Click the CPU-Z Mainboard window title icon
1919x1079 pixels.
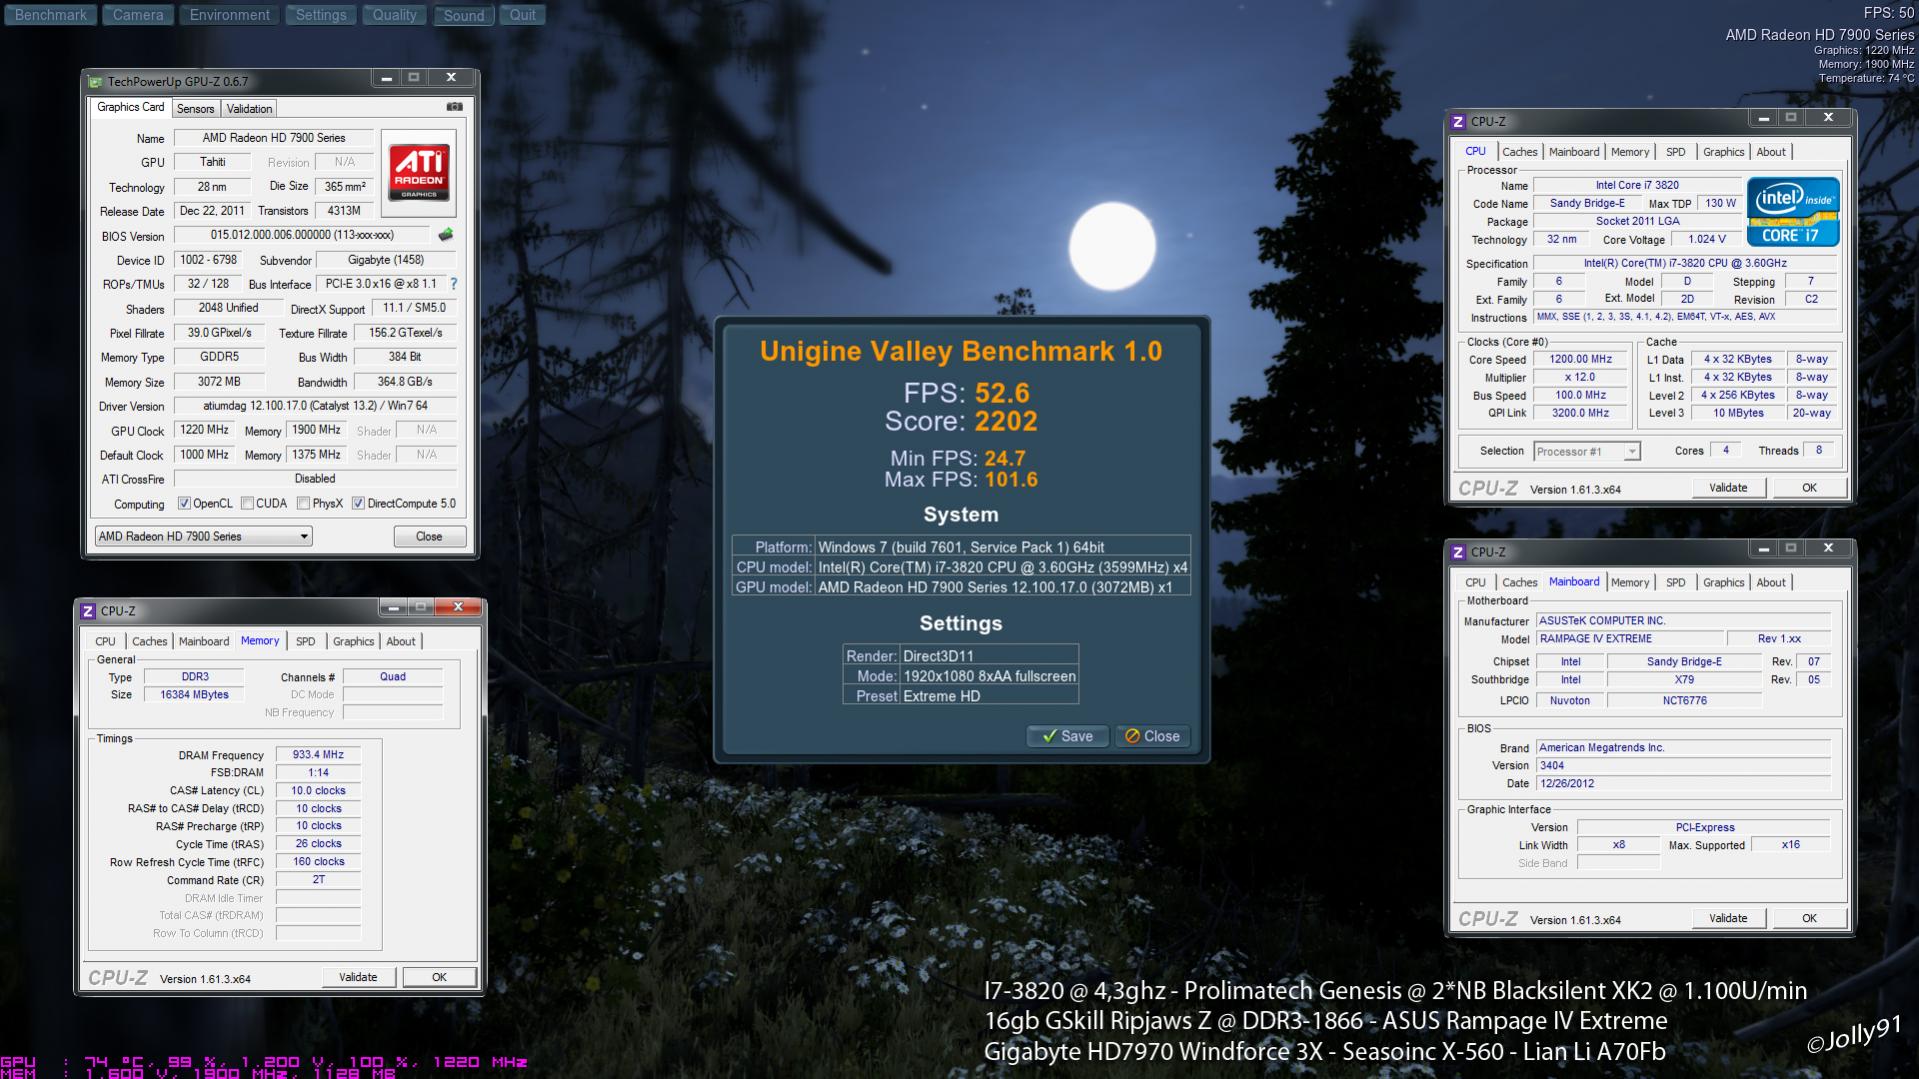click(1458, 552)
